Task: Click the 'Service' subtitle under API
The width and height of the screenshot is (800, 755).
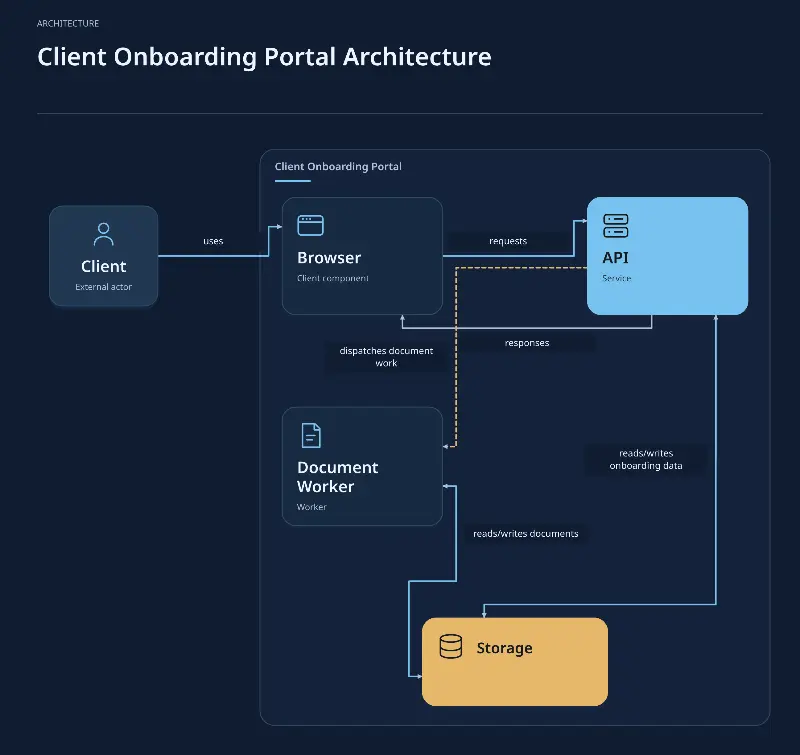Action: click(617, 278)
